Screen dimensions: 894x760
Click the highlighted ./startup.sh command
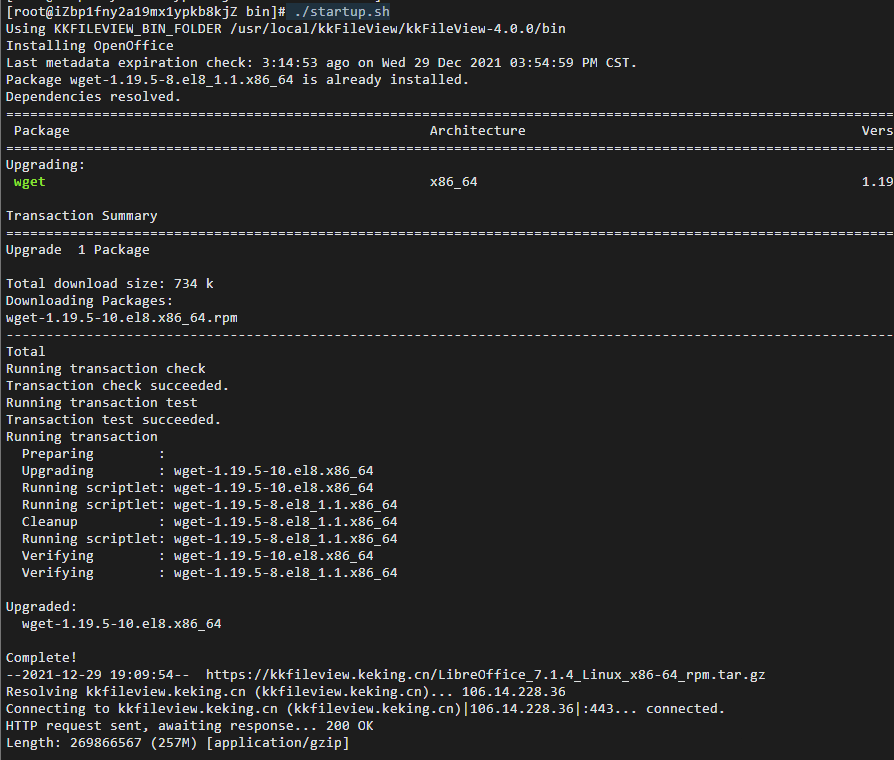tap(343, 11)
